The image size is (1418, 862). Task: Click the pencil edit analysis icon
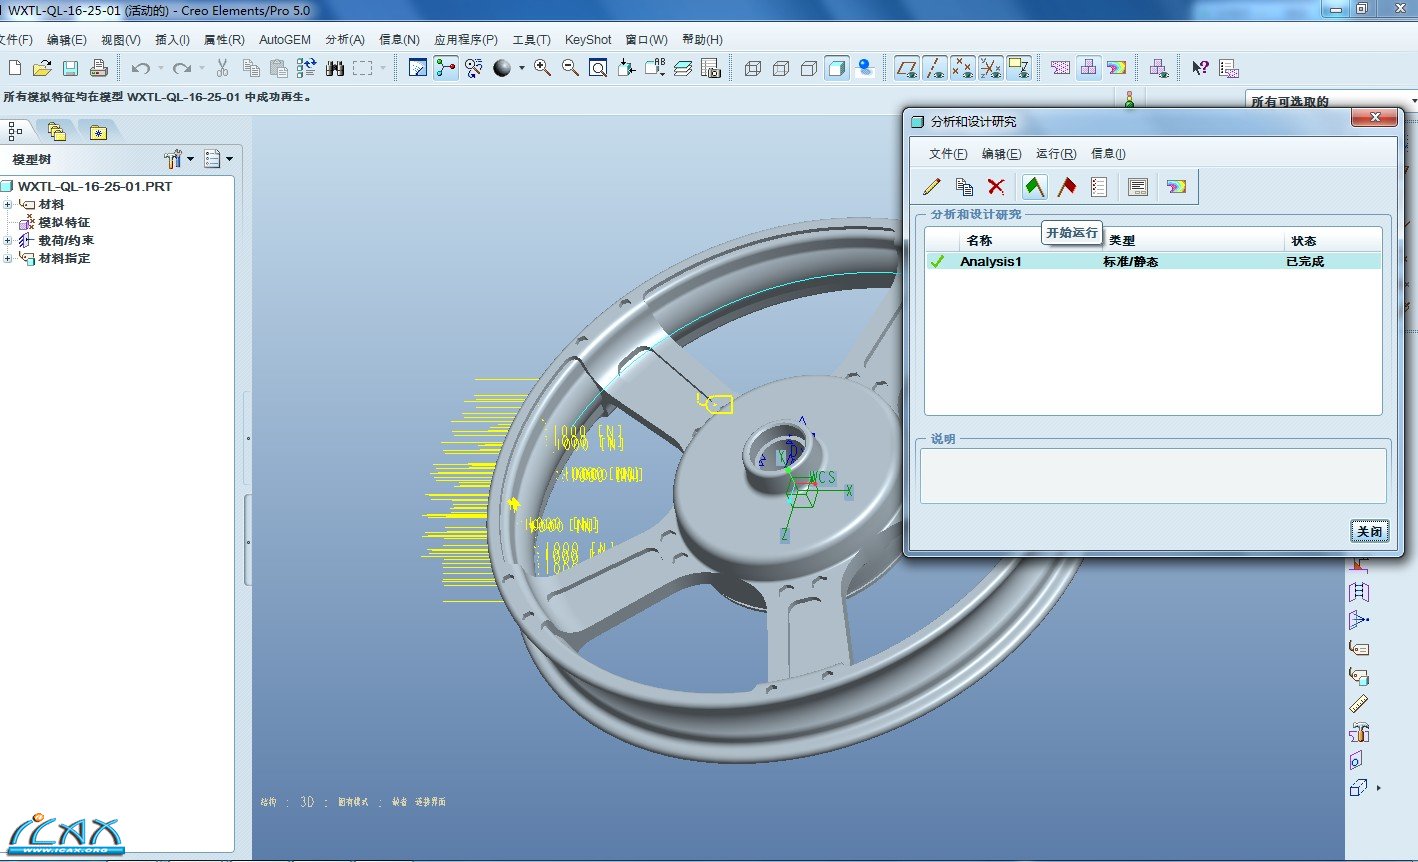pos(932,186)
